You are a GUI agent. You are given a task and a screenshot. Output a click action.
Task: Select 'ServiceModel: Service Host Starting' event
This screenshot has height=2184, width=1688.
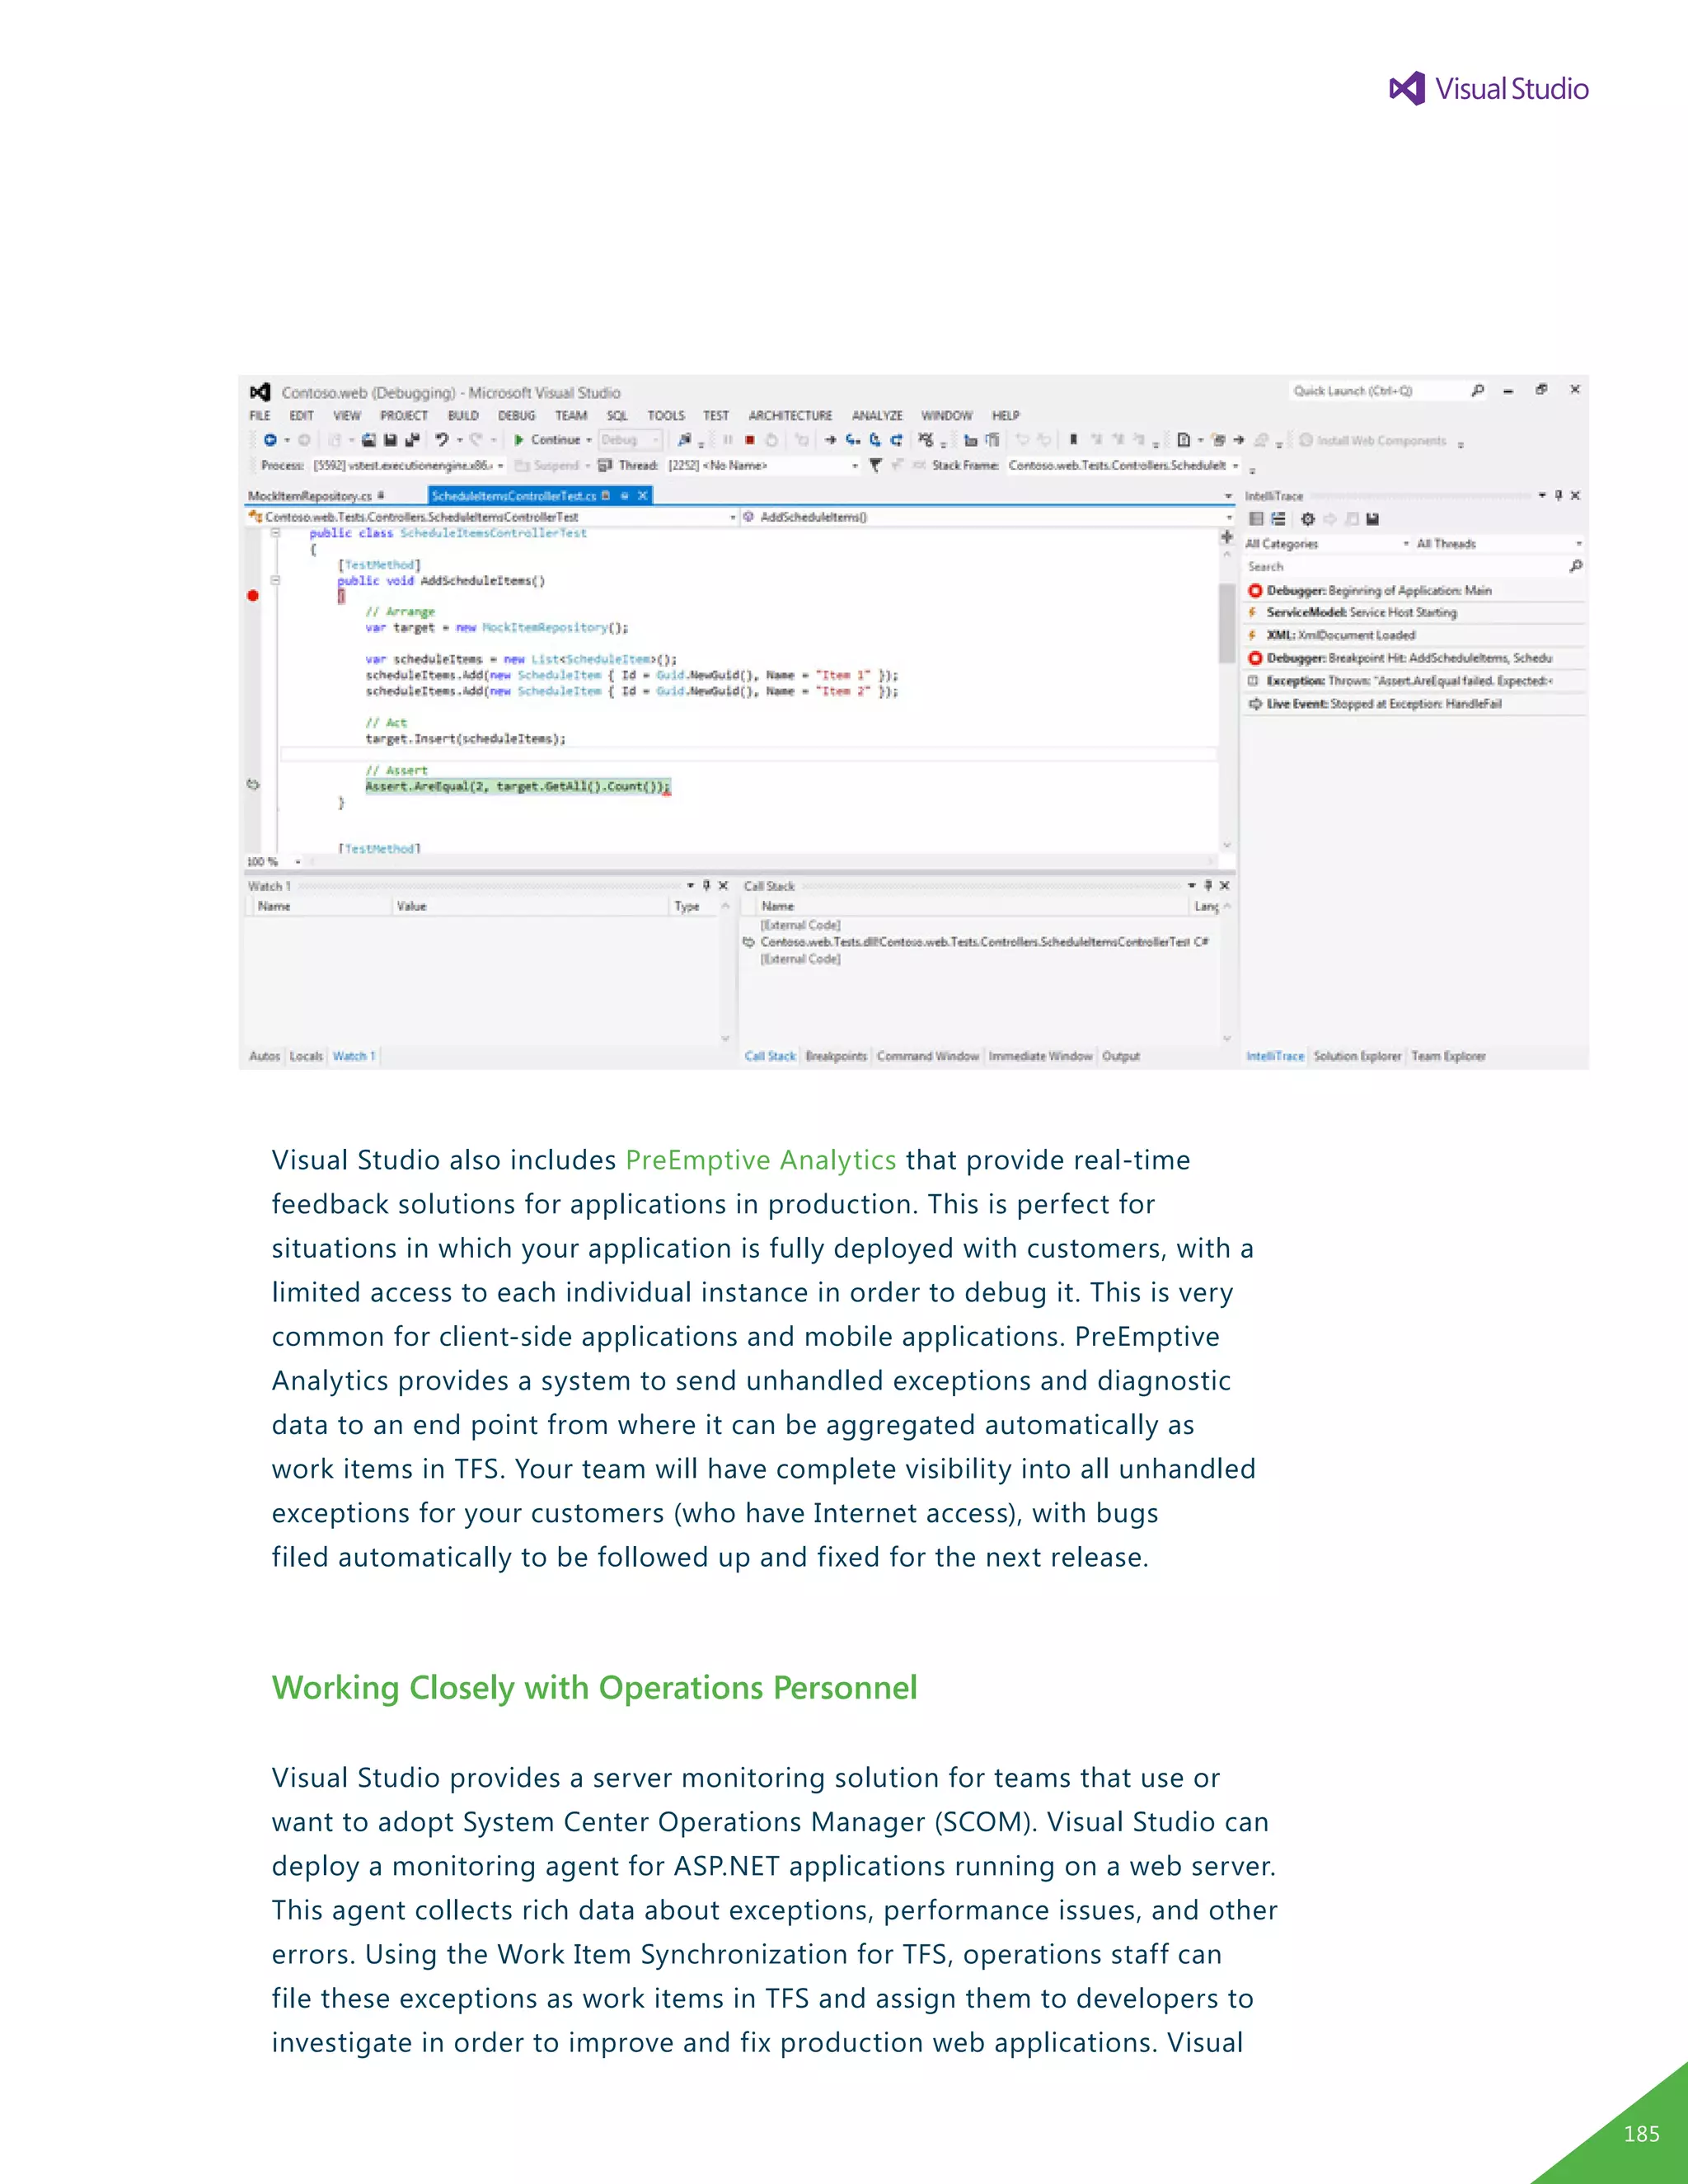pyautogui.click(x=1414, y=612)
